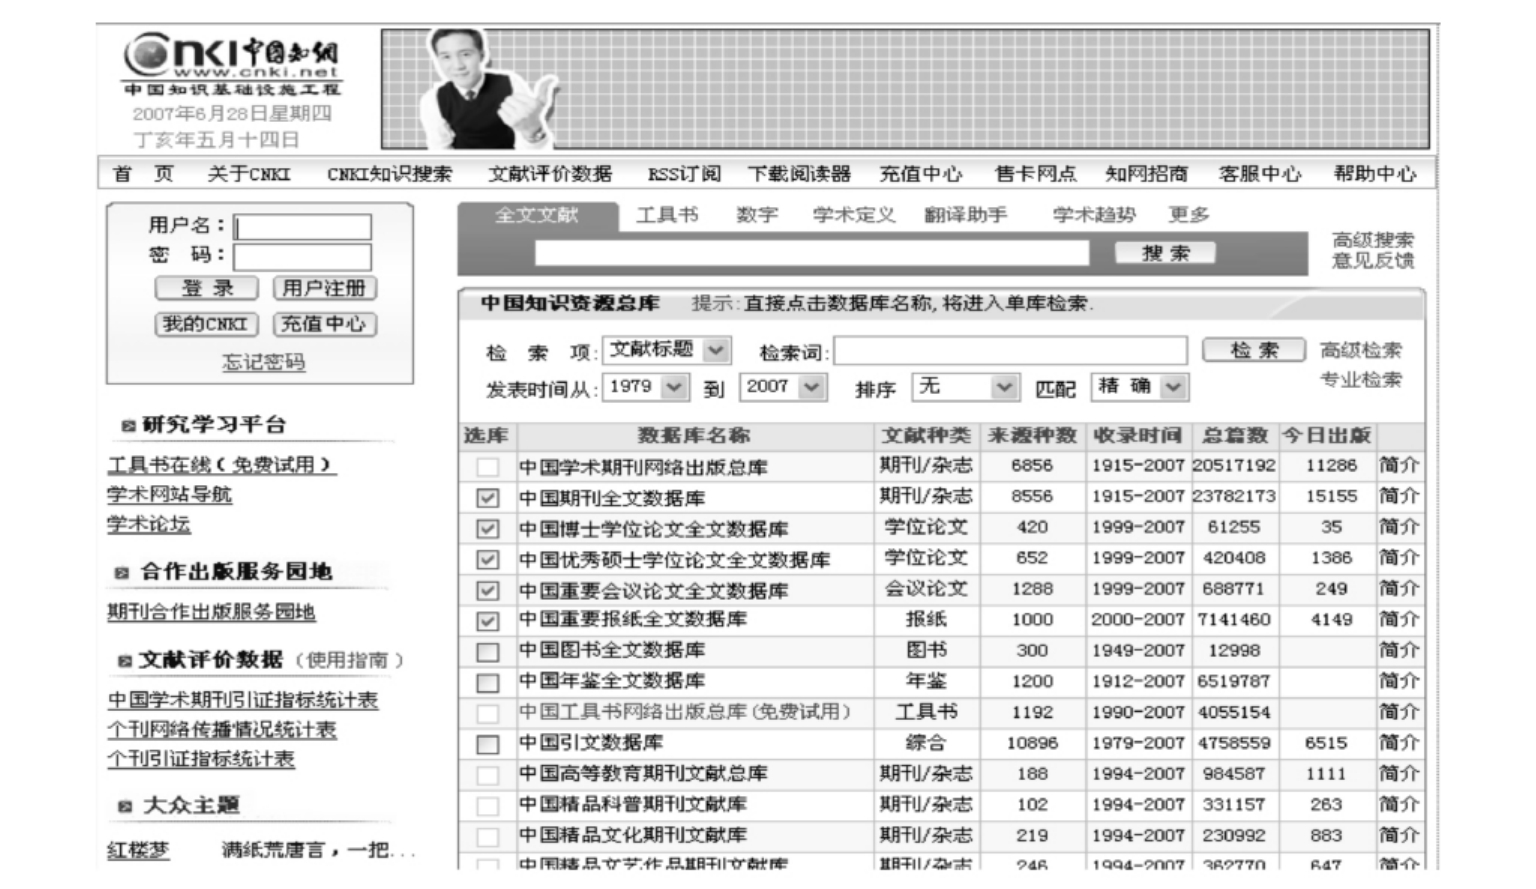Open the 更多 tab
The width and height of the screenshot is (1536, 889).
tap(1189, 215)
